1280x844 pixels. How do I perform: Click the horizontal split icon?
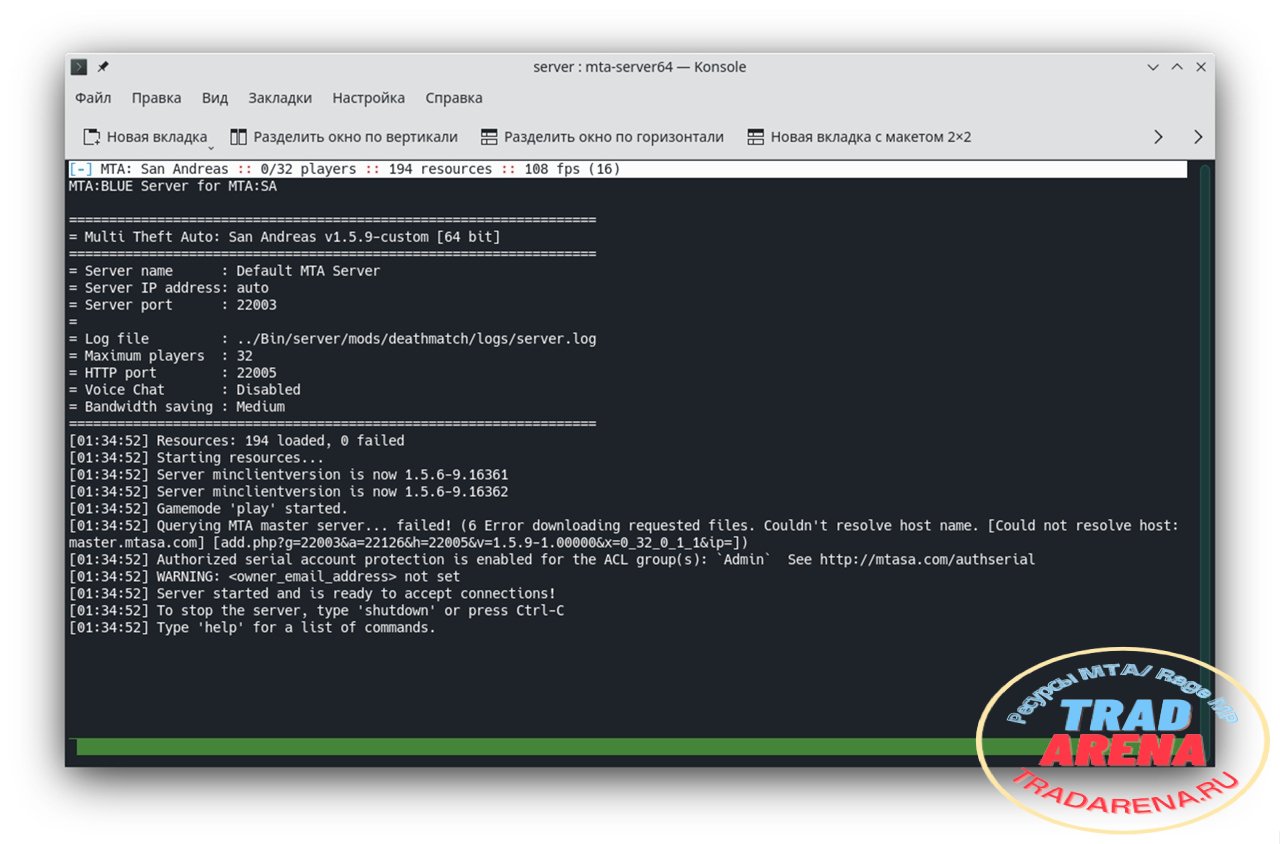(x=489, y=137)
